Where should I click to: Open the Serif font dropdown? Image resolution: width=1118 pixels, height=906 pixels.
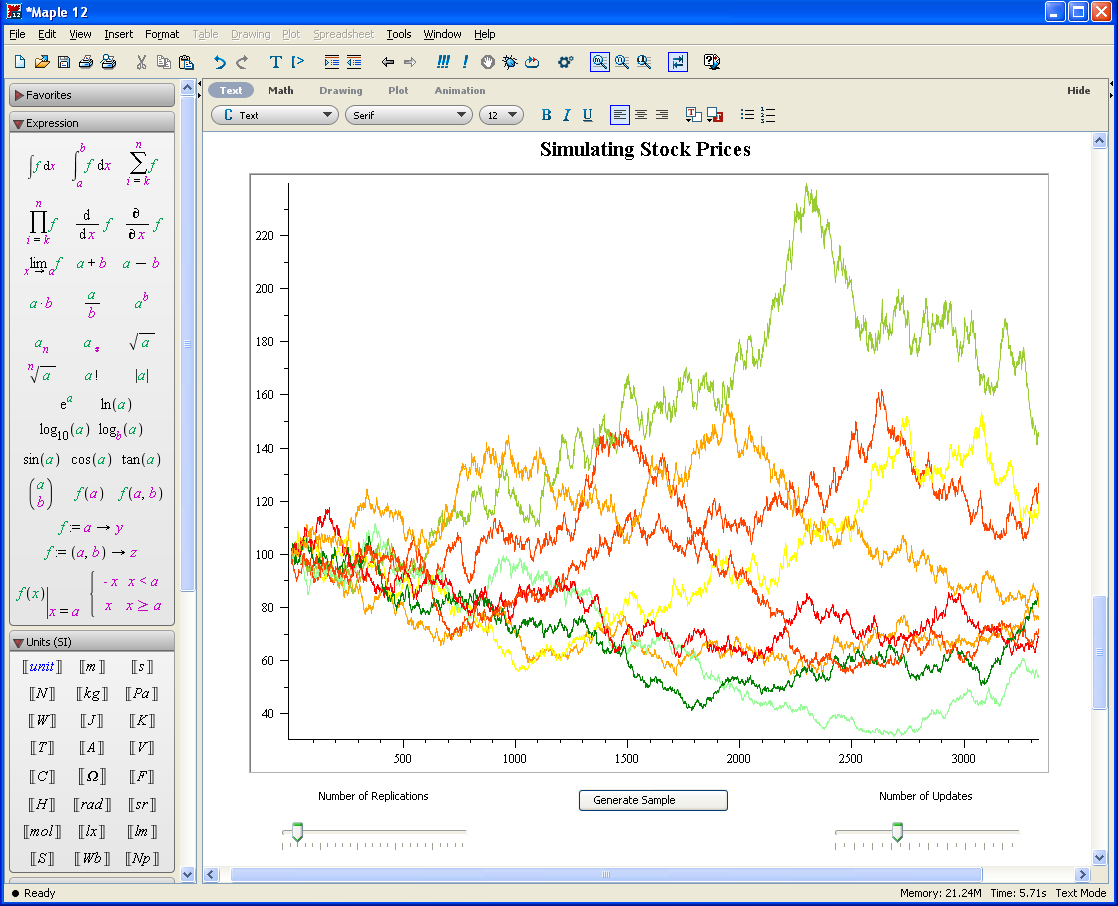coord(408,115)
